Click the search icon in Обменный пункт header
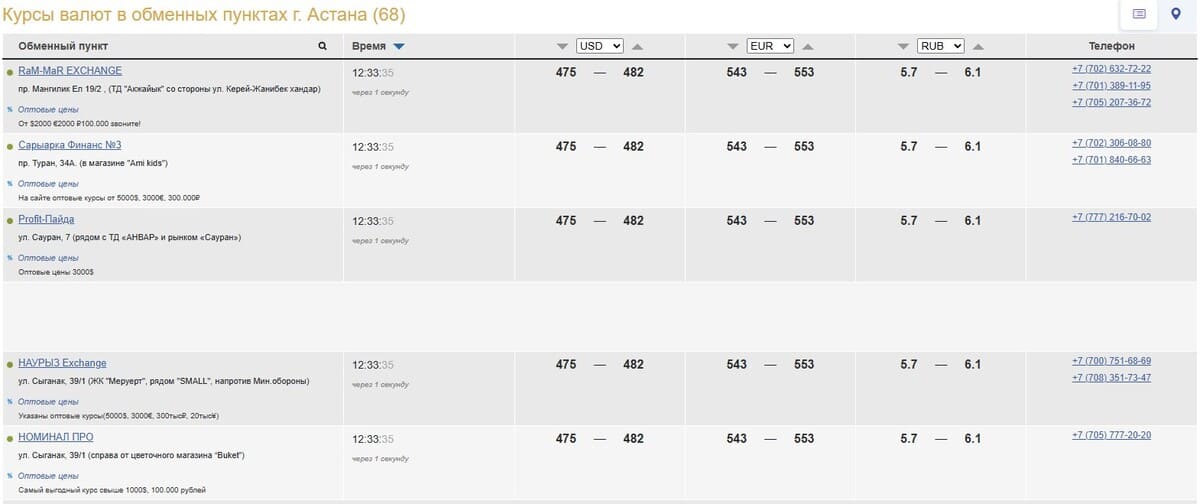Image resolution: width=1200 pixels, height=504 pixels. click(x=322, y=46)
